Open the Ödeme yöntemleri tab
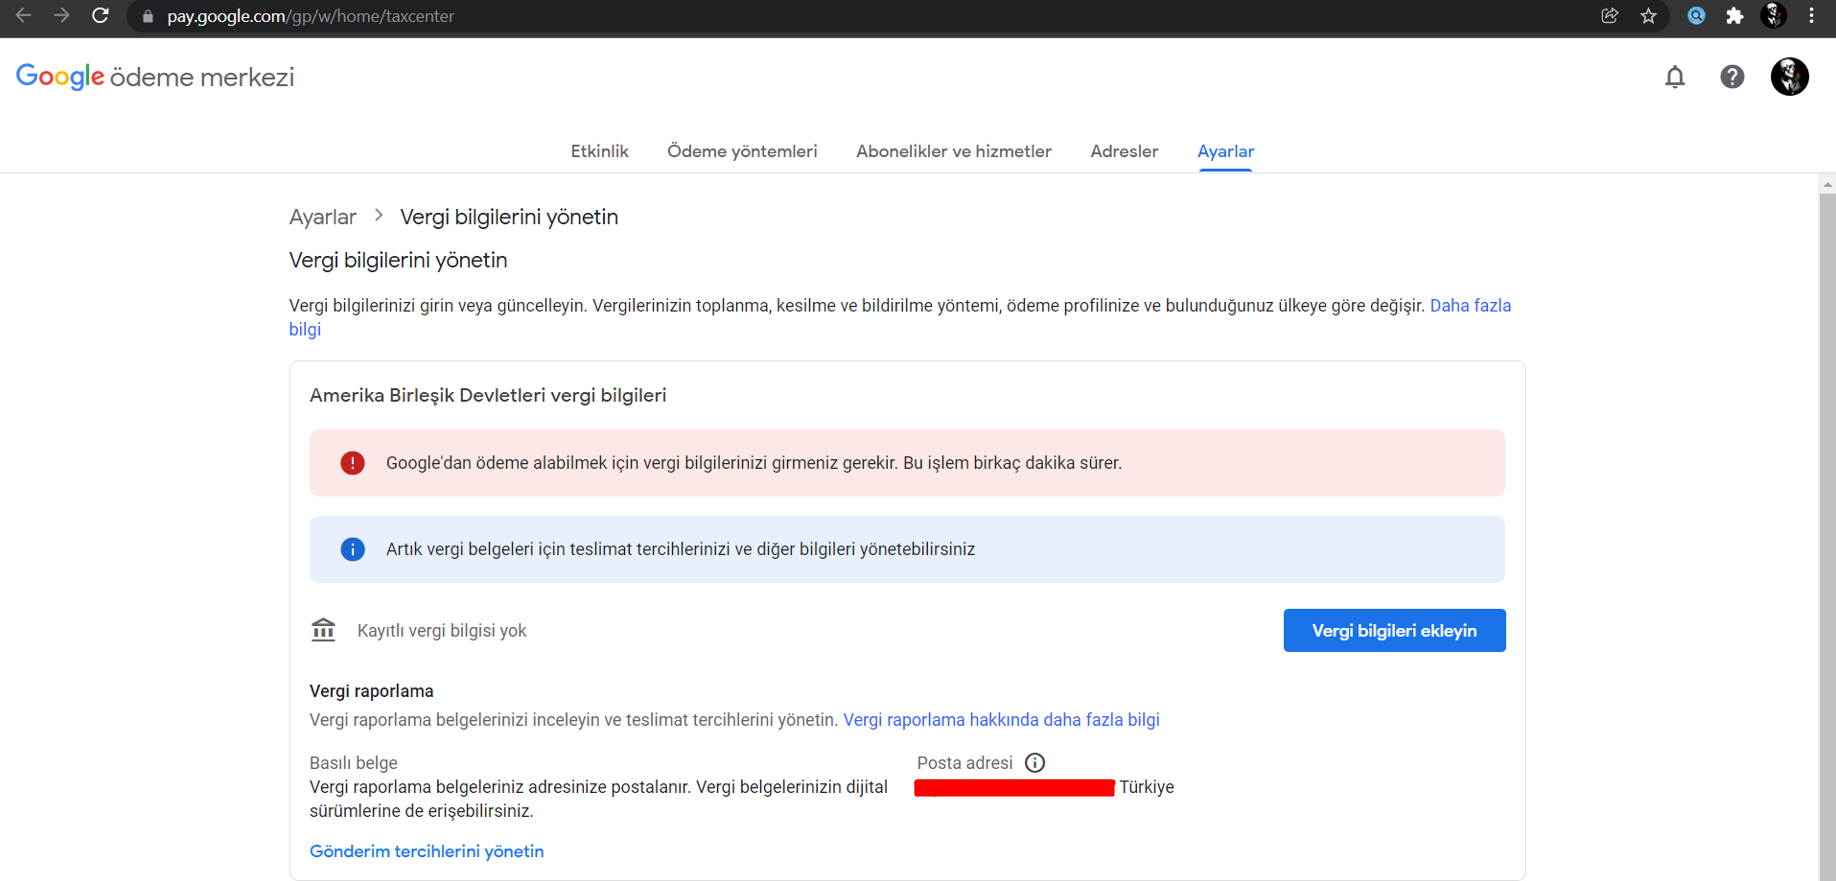Viewport: 1836px width, 881px height. (x=742, y=151)
